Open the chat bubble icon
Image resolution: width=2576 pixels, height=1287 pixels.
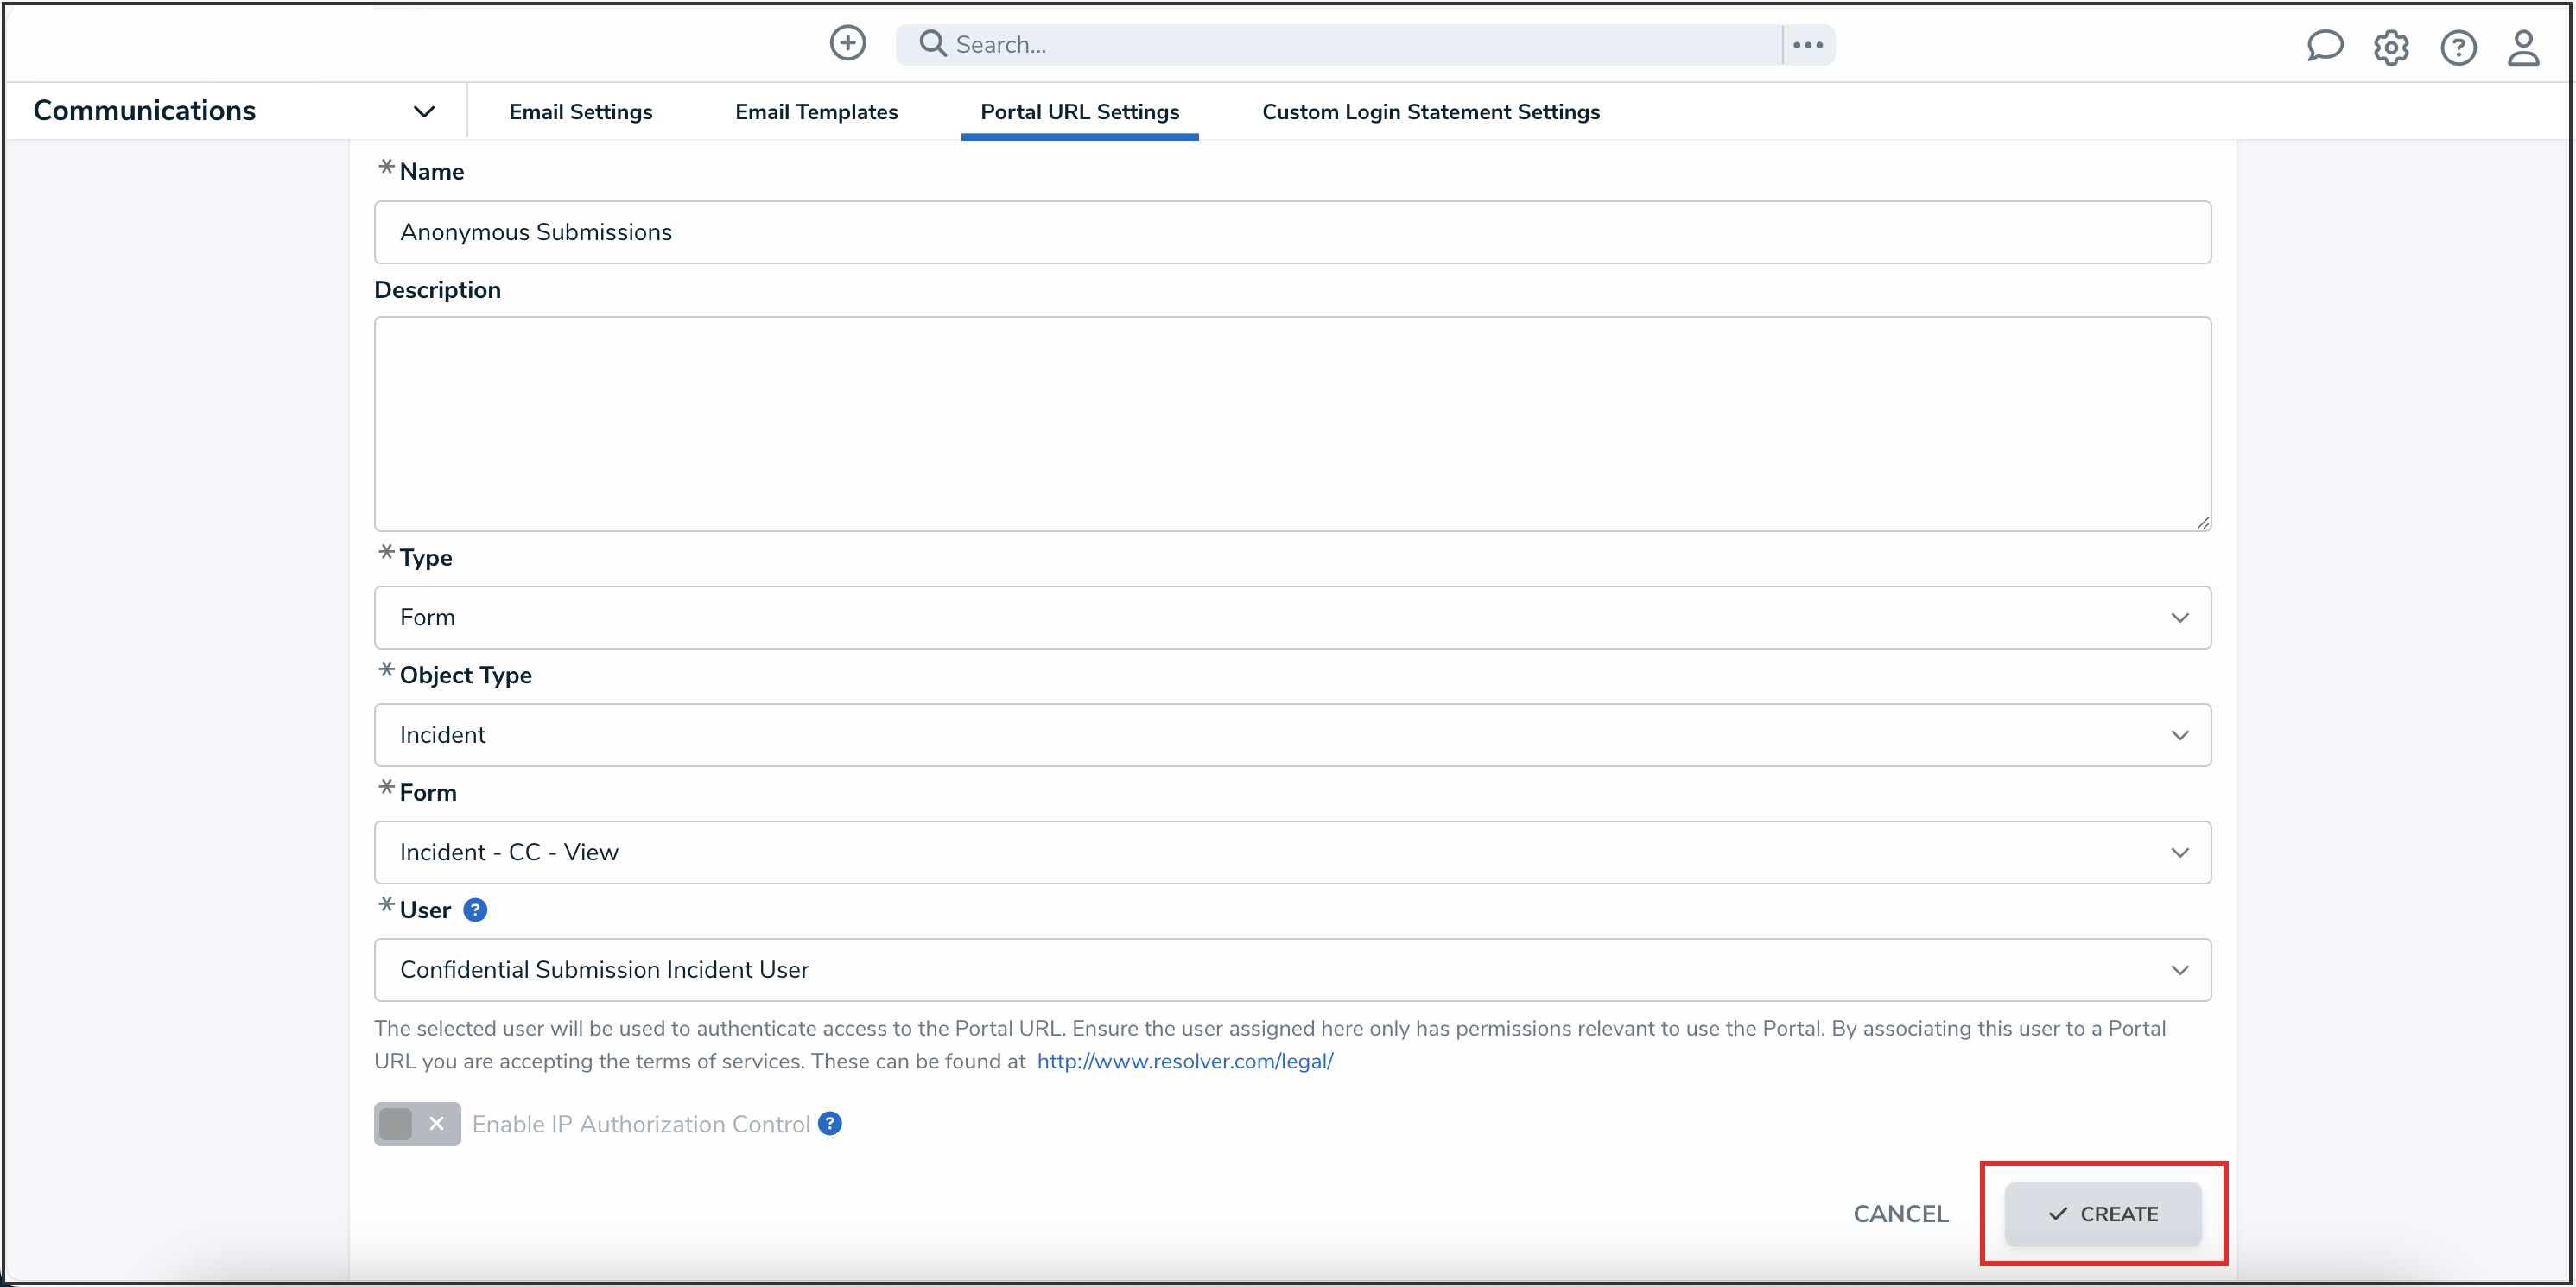pos(2324,46)
